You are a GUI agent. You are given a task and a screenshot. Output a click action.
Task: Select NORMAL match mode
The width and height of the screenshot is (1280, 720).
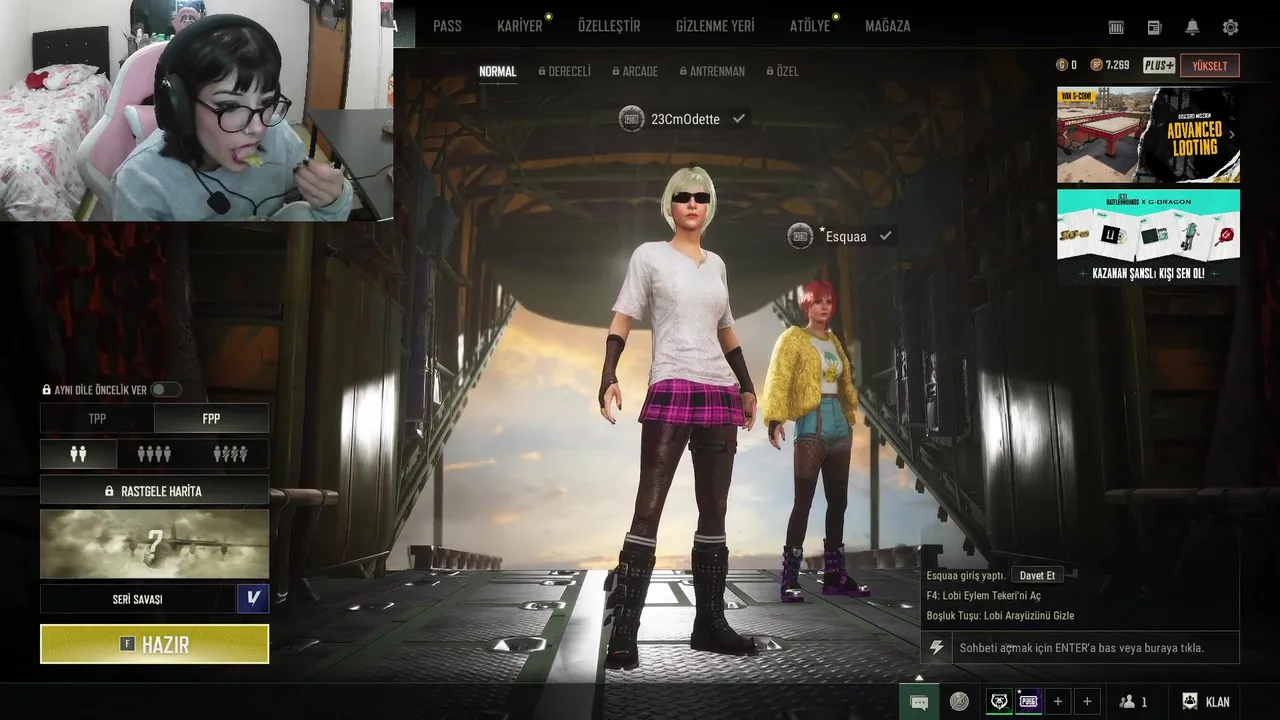[498, 72]
